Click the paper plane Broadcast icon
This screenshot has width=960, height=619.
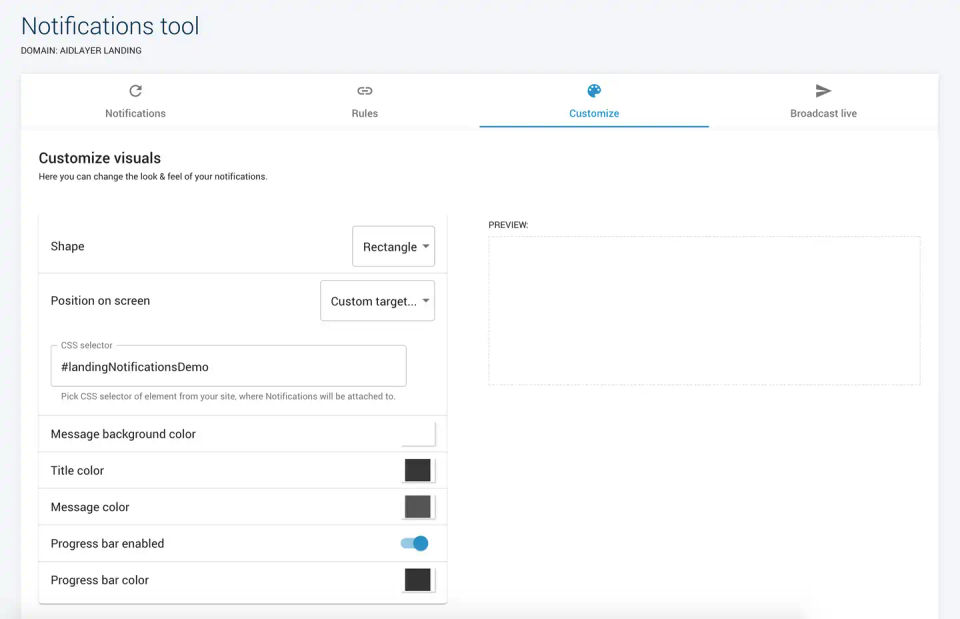[x=823, y=91]
